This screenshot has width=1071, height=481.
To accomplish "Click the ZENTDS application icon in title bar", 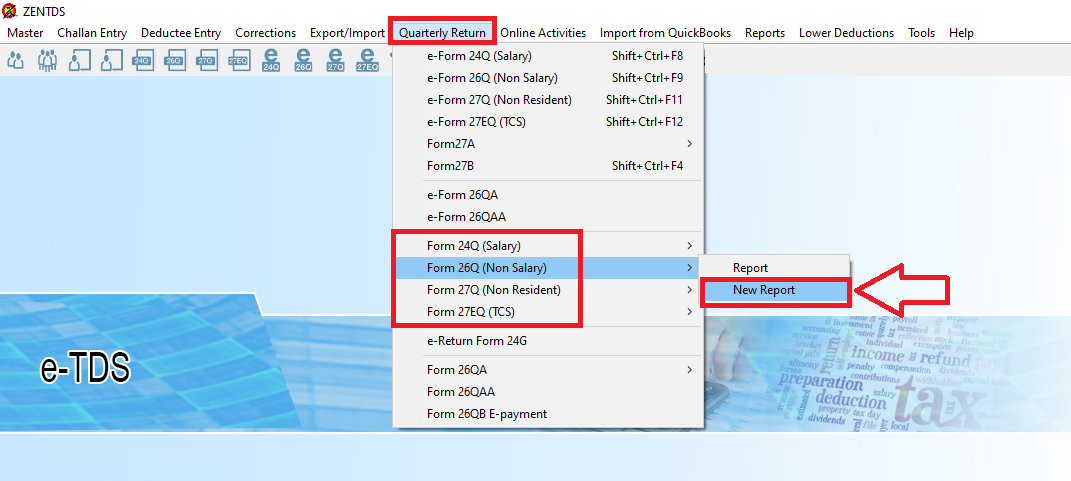I will pyautogui.click(x=10, y=12).
